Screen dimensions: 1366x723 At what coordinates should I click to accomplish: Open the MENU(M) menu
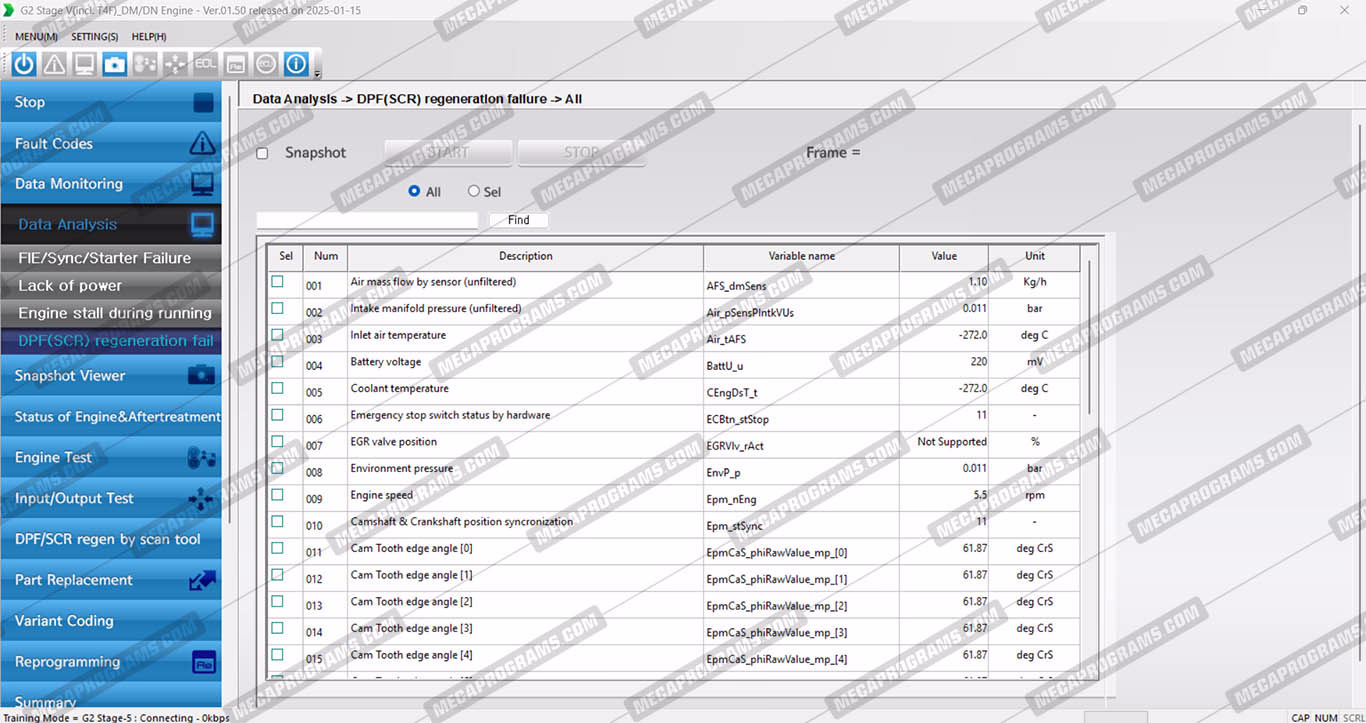36,37
